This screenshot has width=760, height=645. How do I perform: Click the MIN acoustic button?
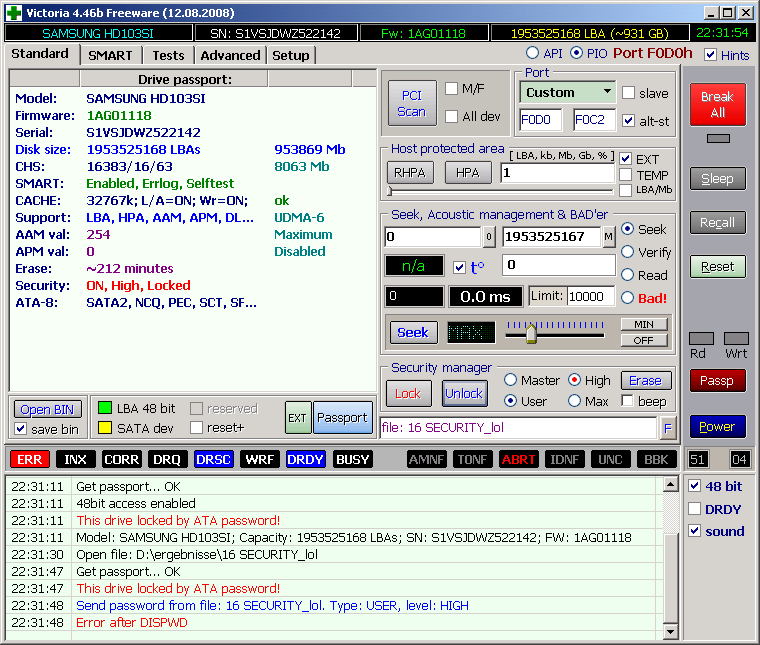coord(644,324)
